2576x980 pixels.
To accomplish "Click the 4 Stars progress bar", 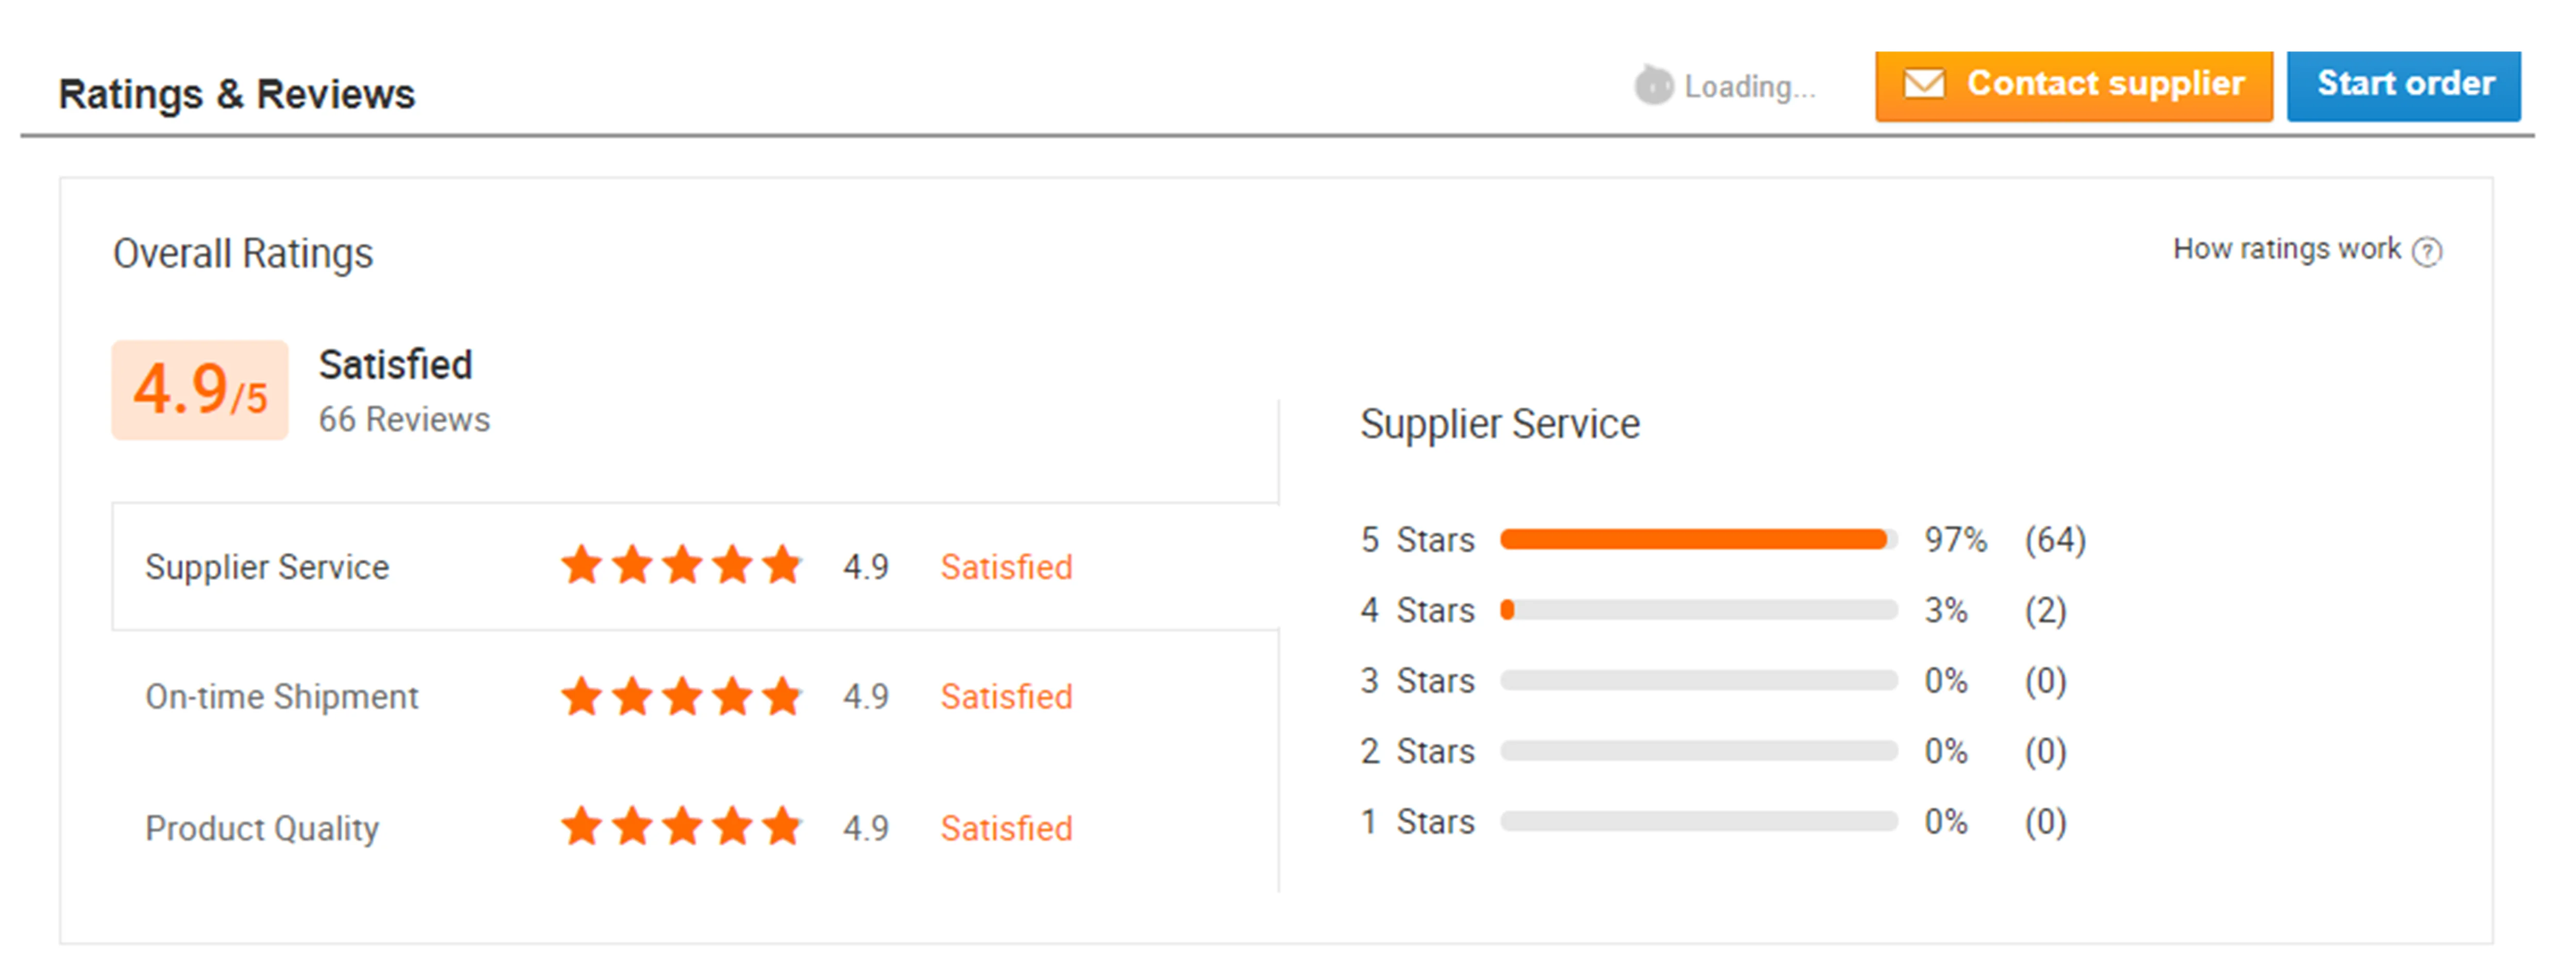I will (1698, 610).
